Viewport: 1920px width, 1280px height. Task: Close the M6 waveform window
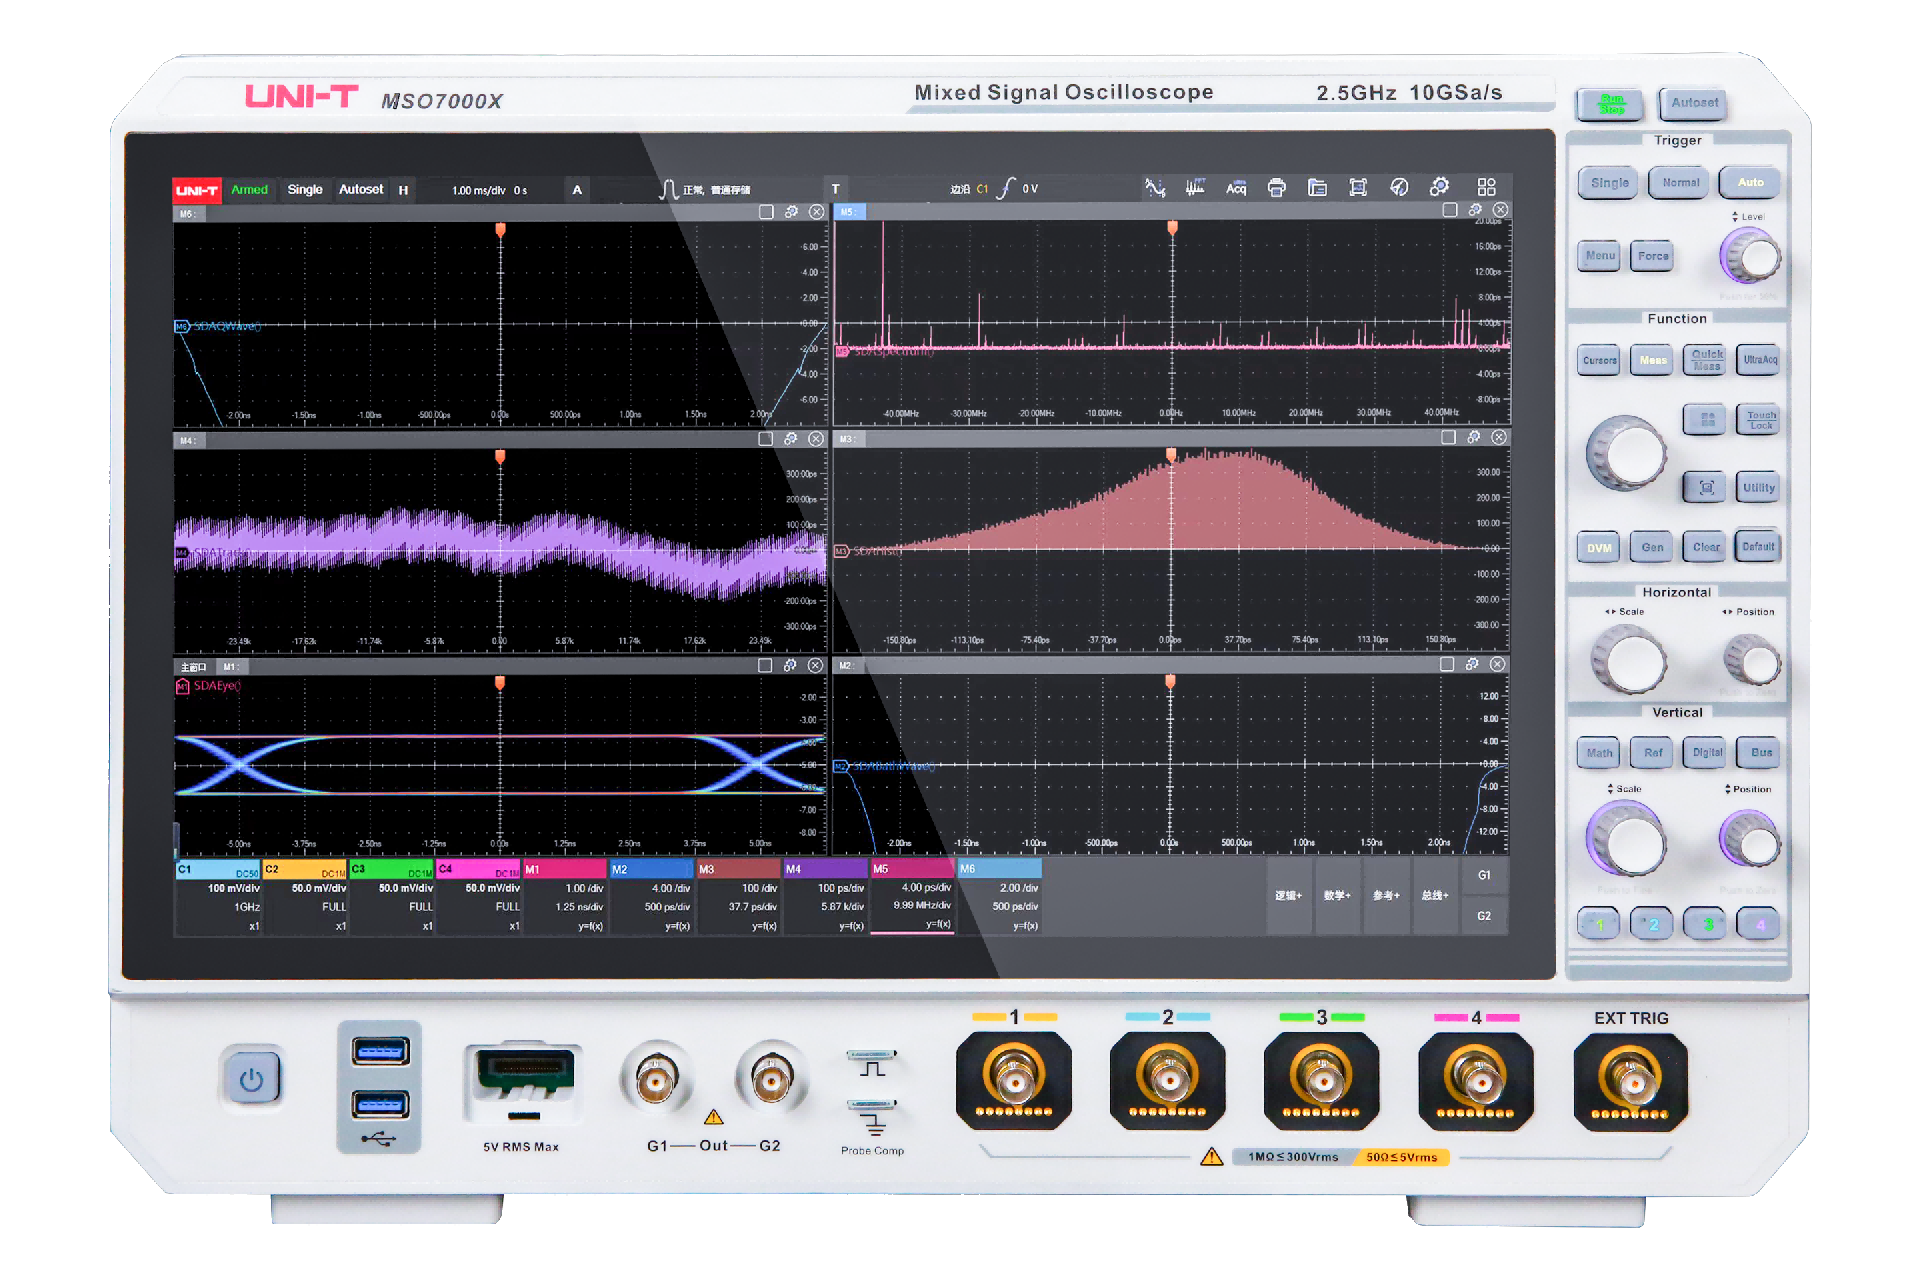817,212
